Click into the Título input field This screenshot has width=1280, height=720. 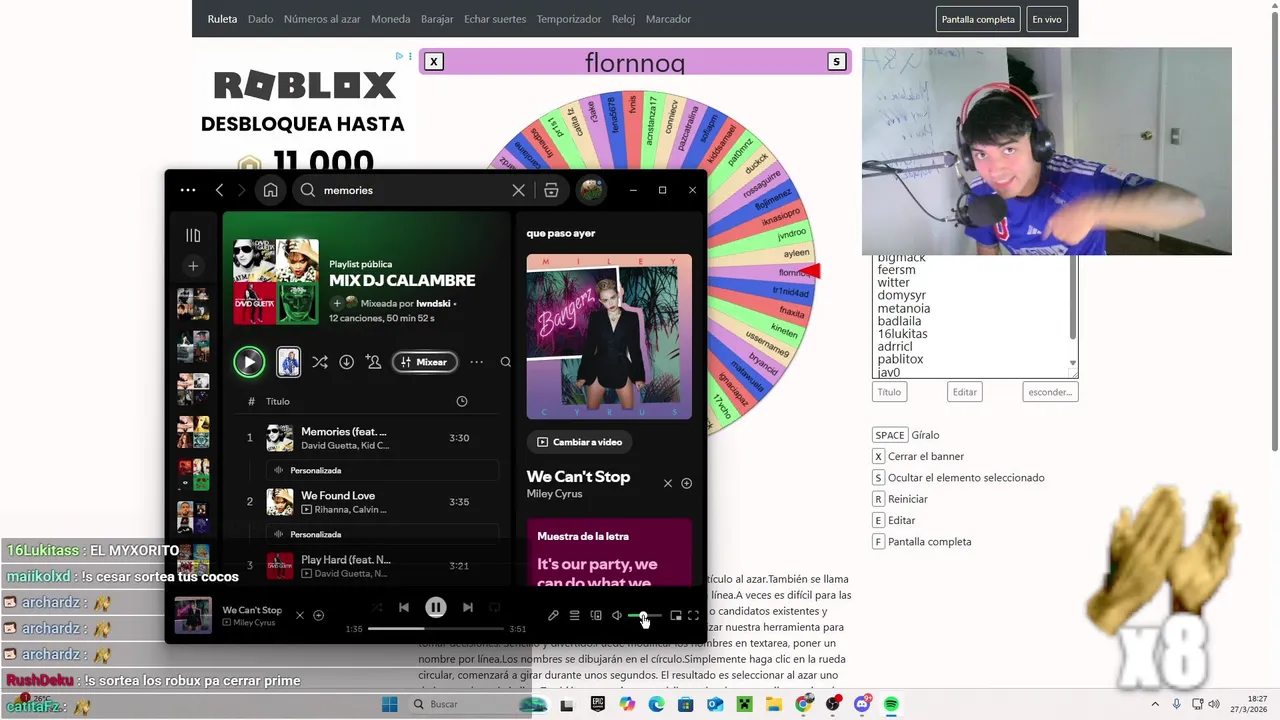[889, 392]
